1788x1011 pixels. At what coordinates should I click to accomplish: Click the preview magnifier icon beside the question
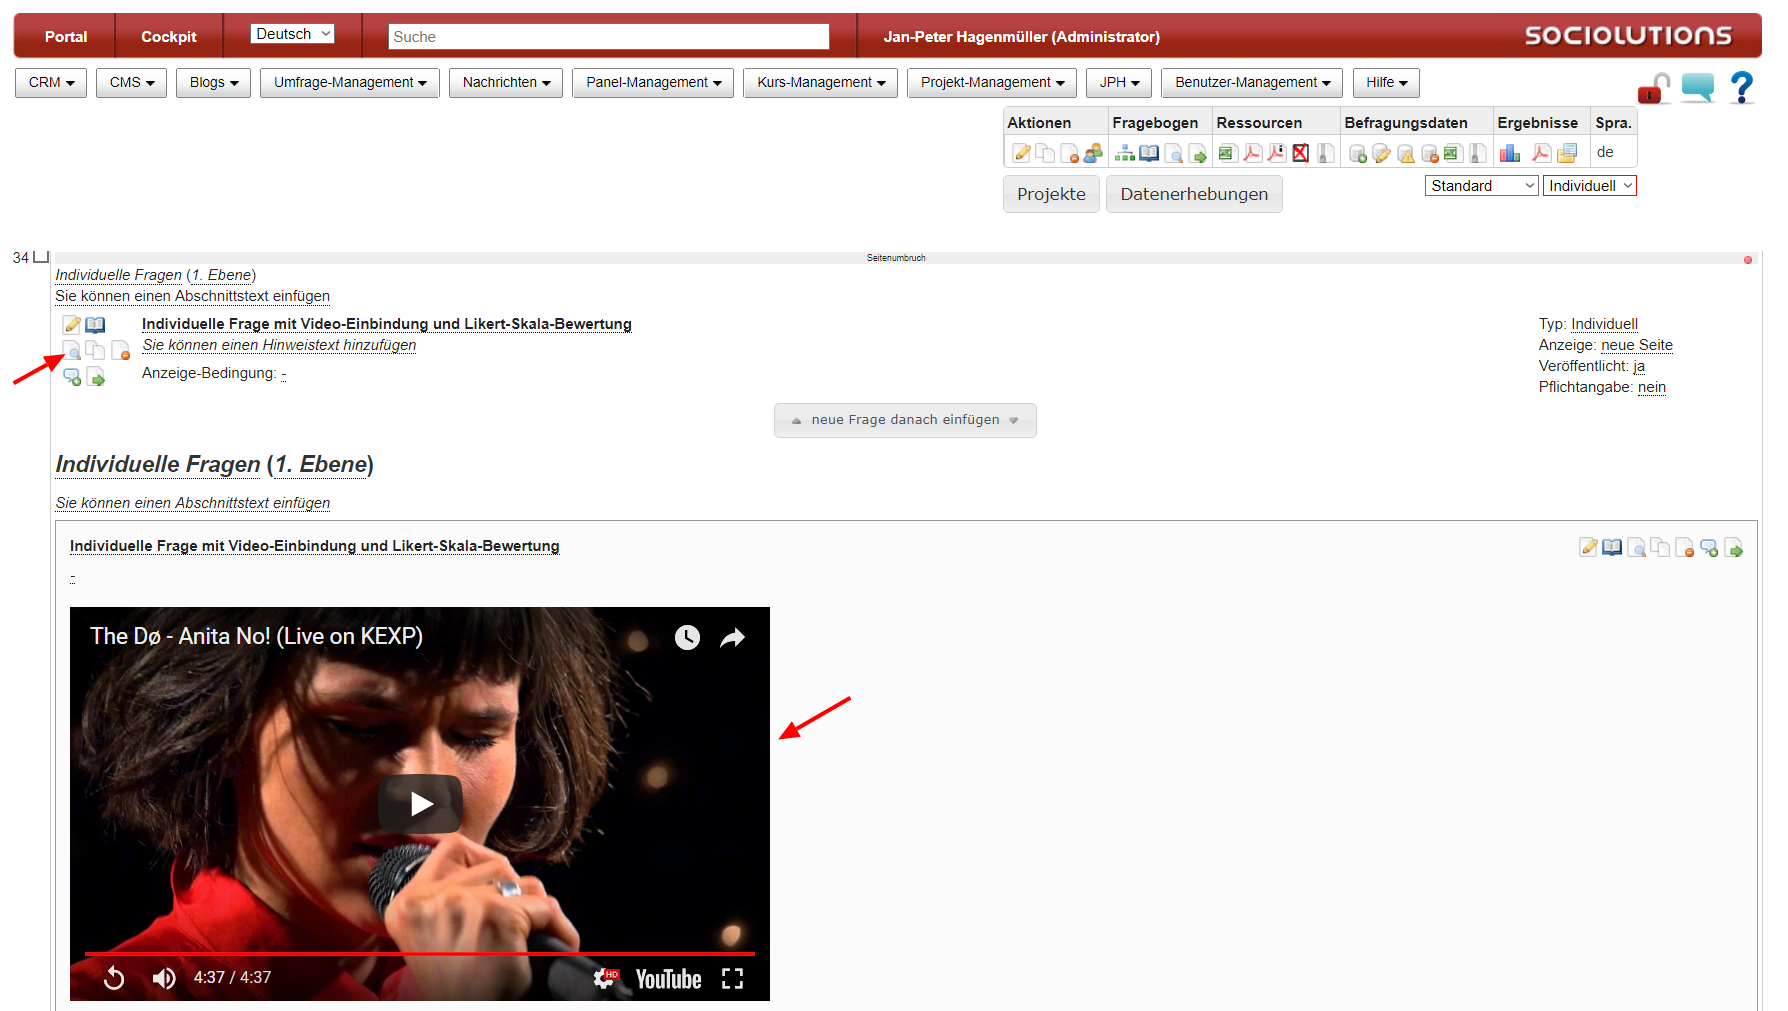pyautogui.click(x=72, y=350)
